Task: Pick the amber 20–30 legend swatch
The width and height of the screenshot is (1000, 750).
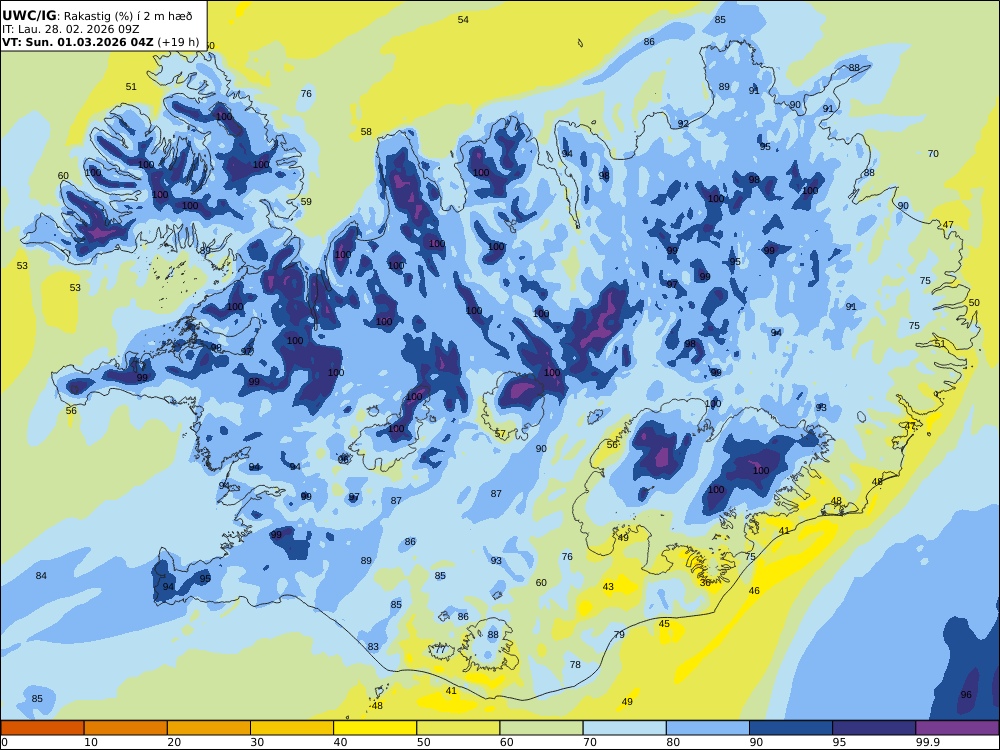Action: point(209,728)
